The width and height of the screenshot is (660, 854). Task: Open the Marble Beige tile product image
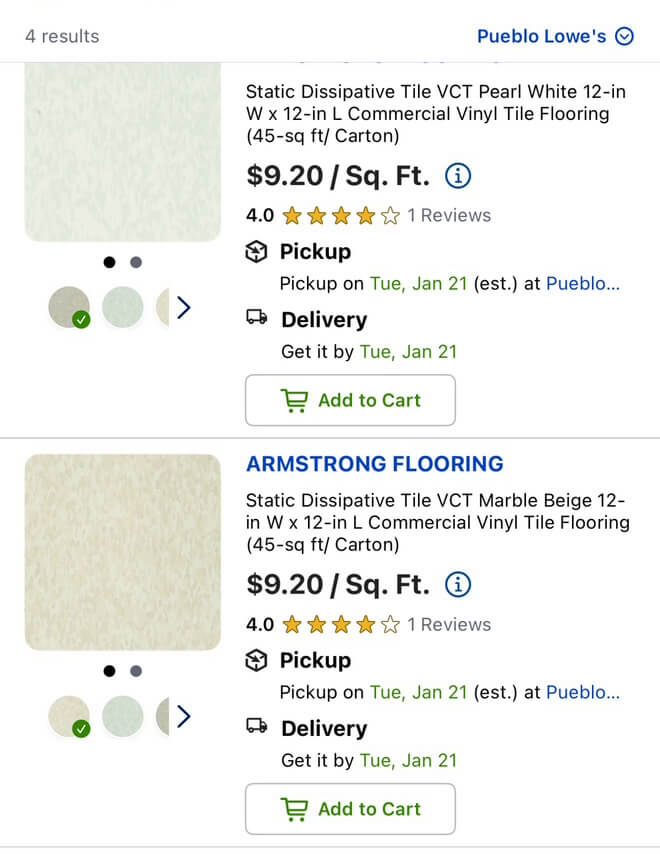(123, 552)
